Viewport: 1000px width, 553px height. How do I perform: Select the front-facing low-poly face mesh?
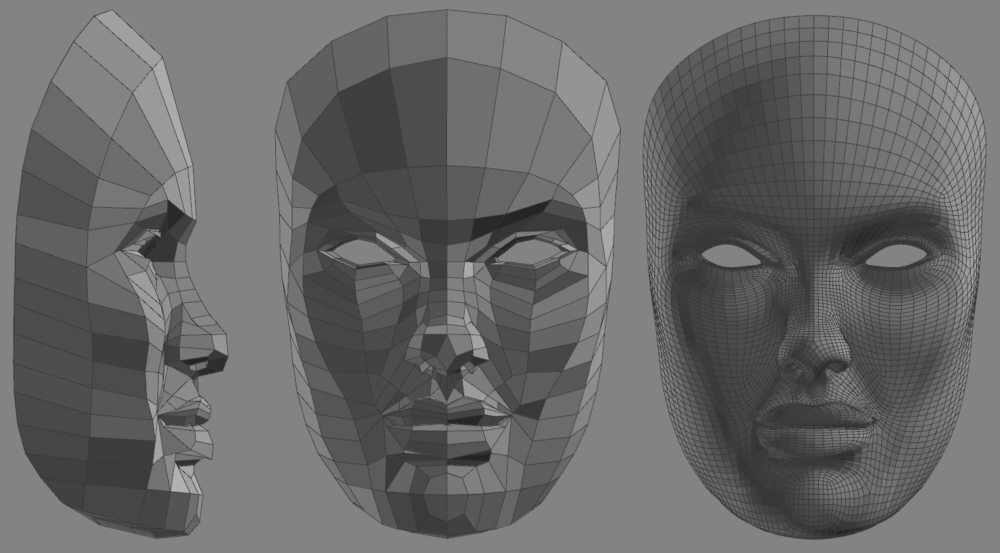coord(447,274)
